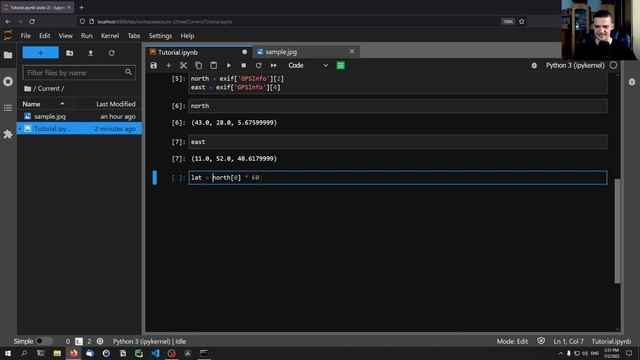Click the [7] output tuple (11.0, 52.0, 48.6179999)
Screen dimensions: 640x360
click(x=234, y=158)
